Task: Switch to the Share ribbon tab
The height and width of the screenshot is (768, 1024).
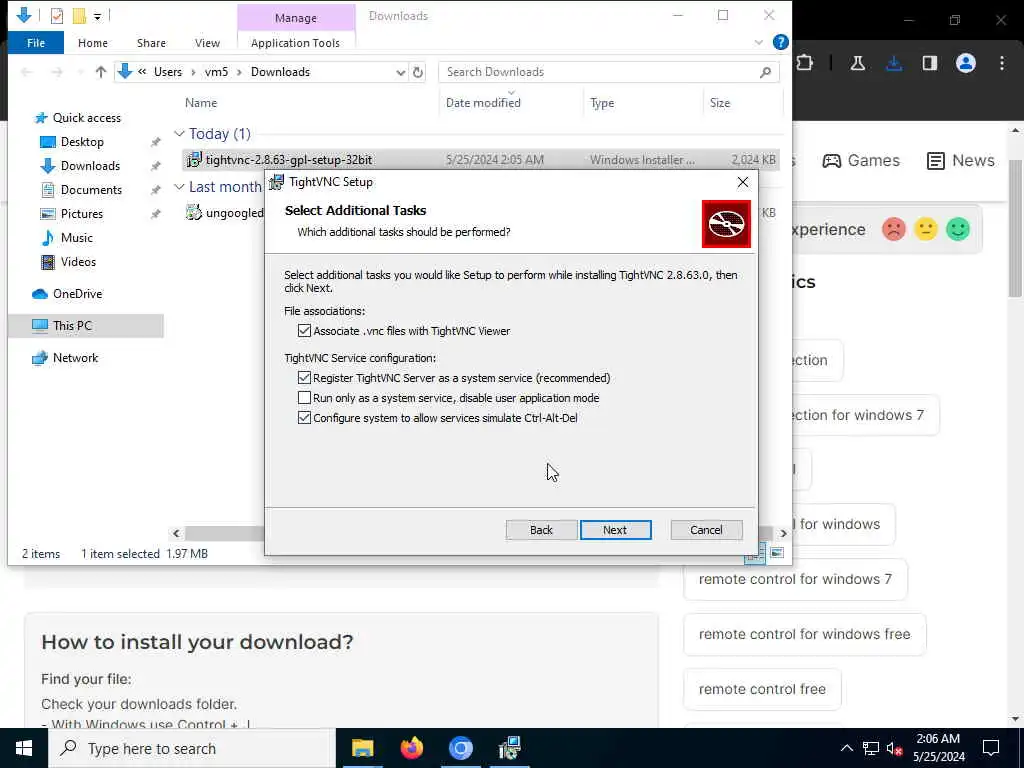Action: click(152, 43)
